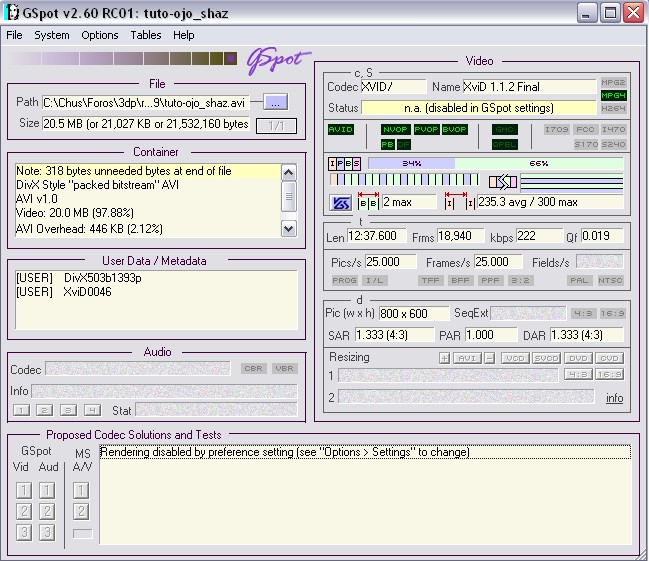649x561 pixels.
Task: Click the H264 indicator icon
Action: click(613, 108)
